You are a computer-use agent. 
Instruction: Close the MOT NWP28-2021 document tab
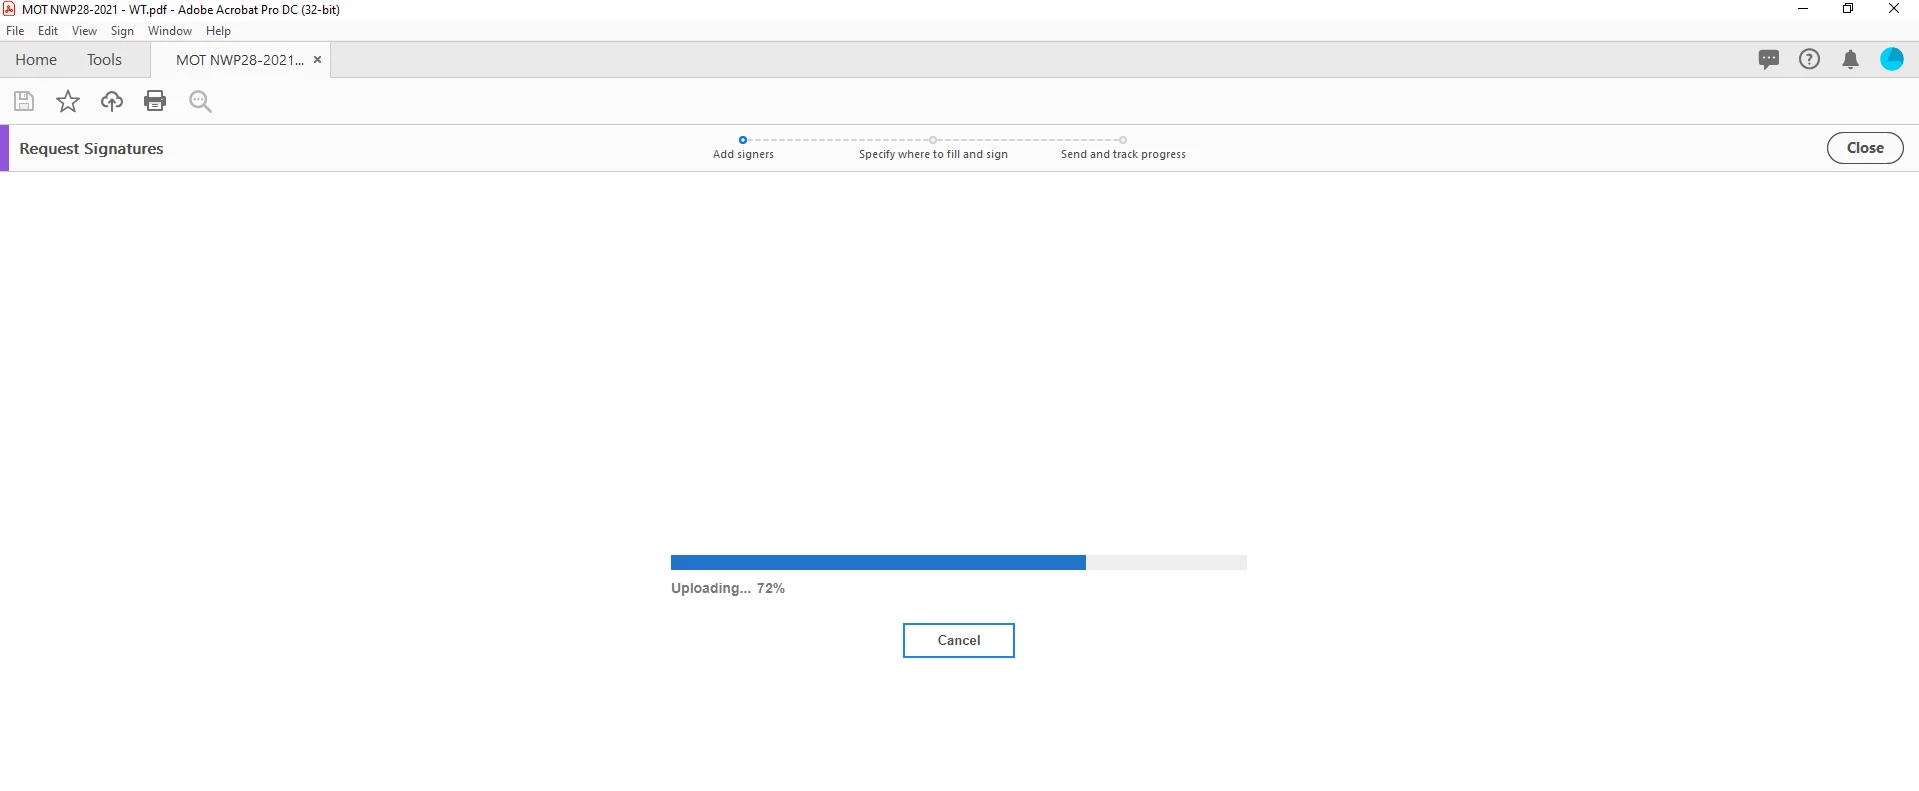[x=318, y=60]
